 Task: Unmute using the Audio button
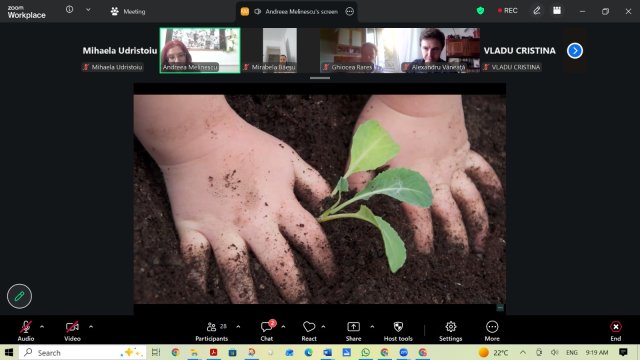pos(26,331)
